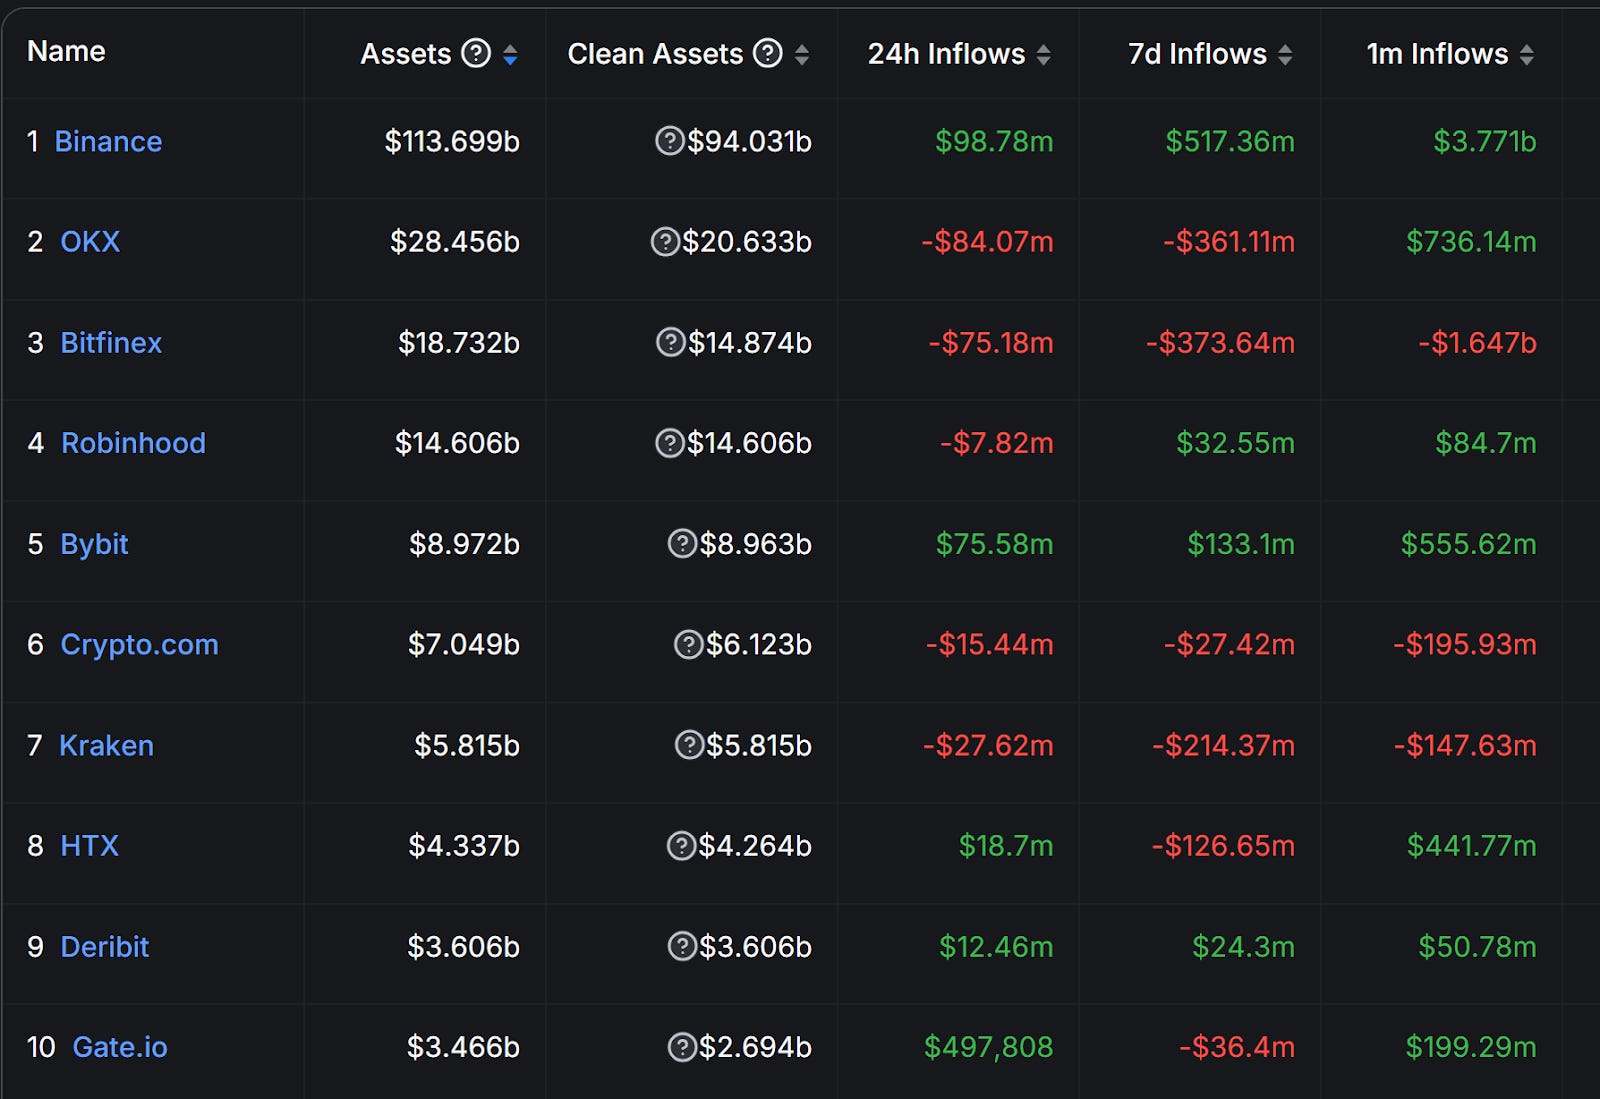The image size is (1600, 1099).
Task: Open the Binance exchange link
Action: click(x=108, y=141)
